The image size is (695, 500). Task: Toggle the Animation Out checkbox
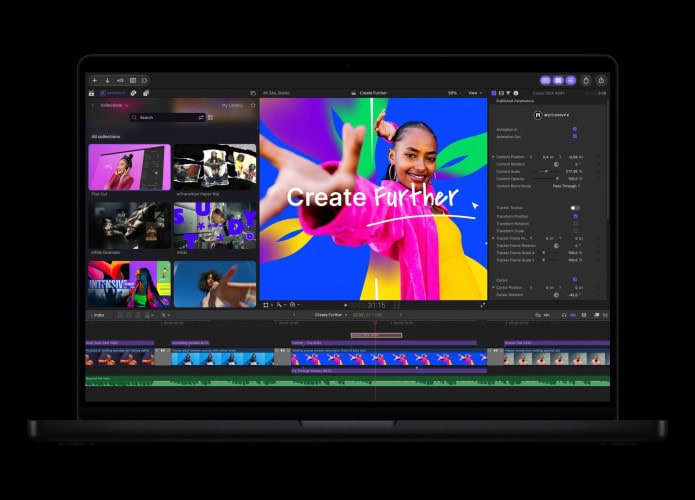(575, 136)
